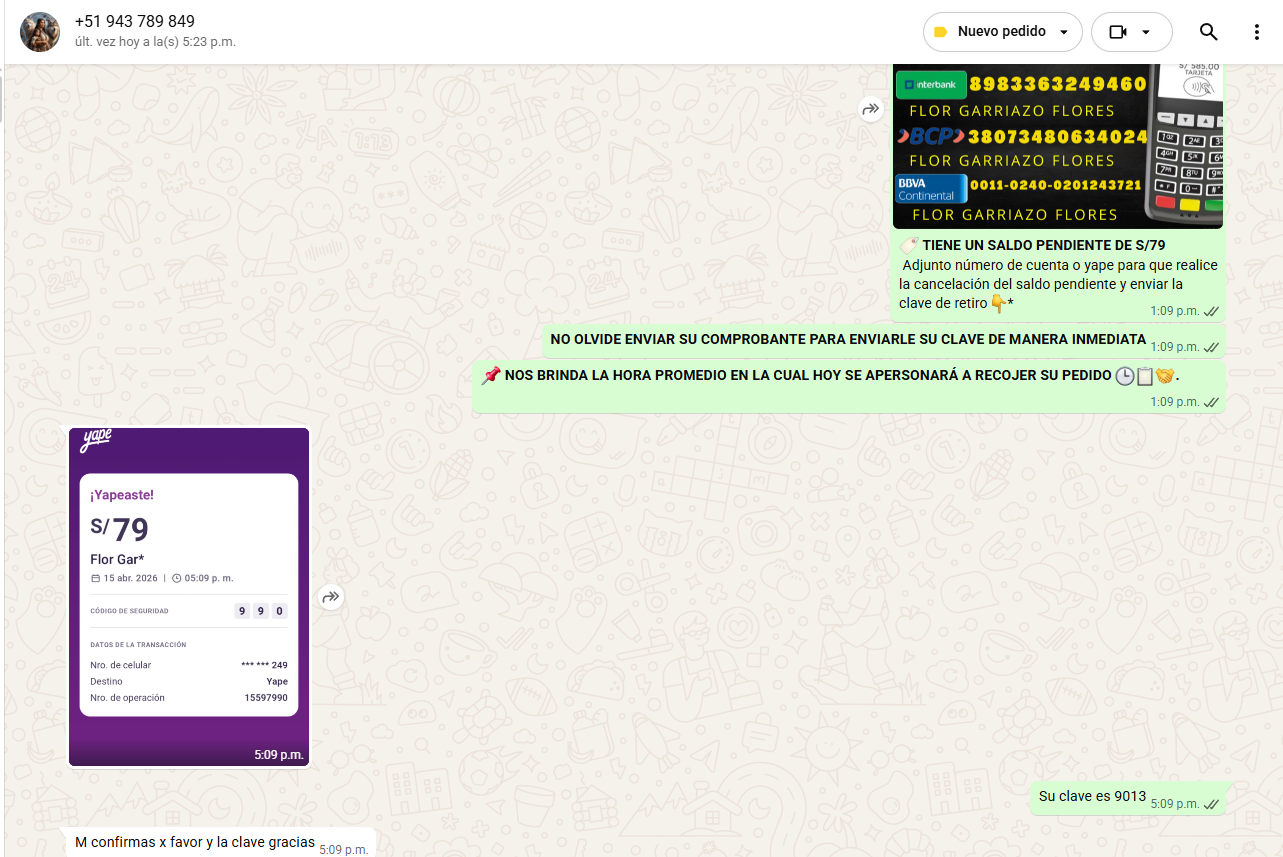Viewport: 1283px width, 857px height.
Task: Expand the Nuevo pedido dropdown arrow
Action: [x=1064, y=32]
